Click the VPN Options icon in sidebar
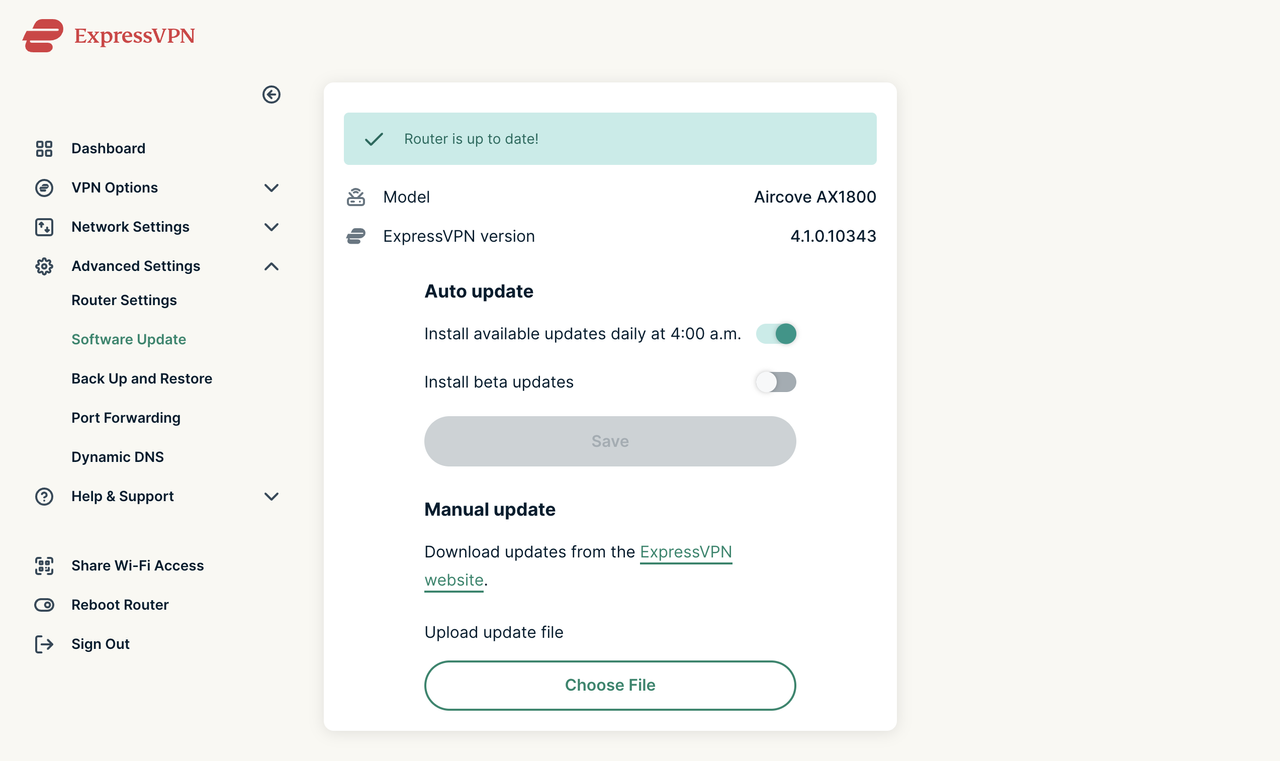This screenshot has width=1280, height=761. (44, 188)
